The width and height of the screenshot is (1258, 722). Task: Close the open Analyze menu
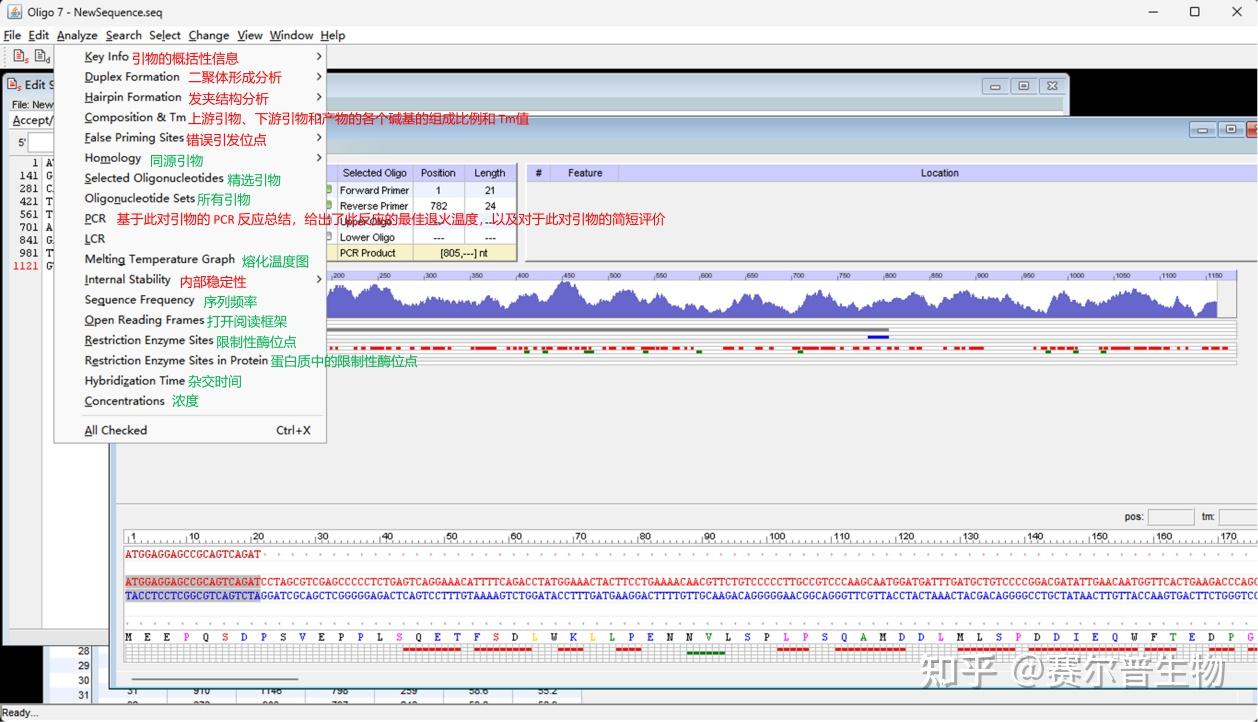coord(77,35)
